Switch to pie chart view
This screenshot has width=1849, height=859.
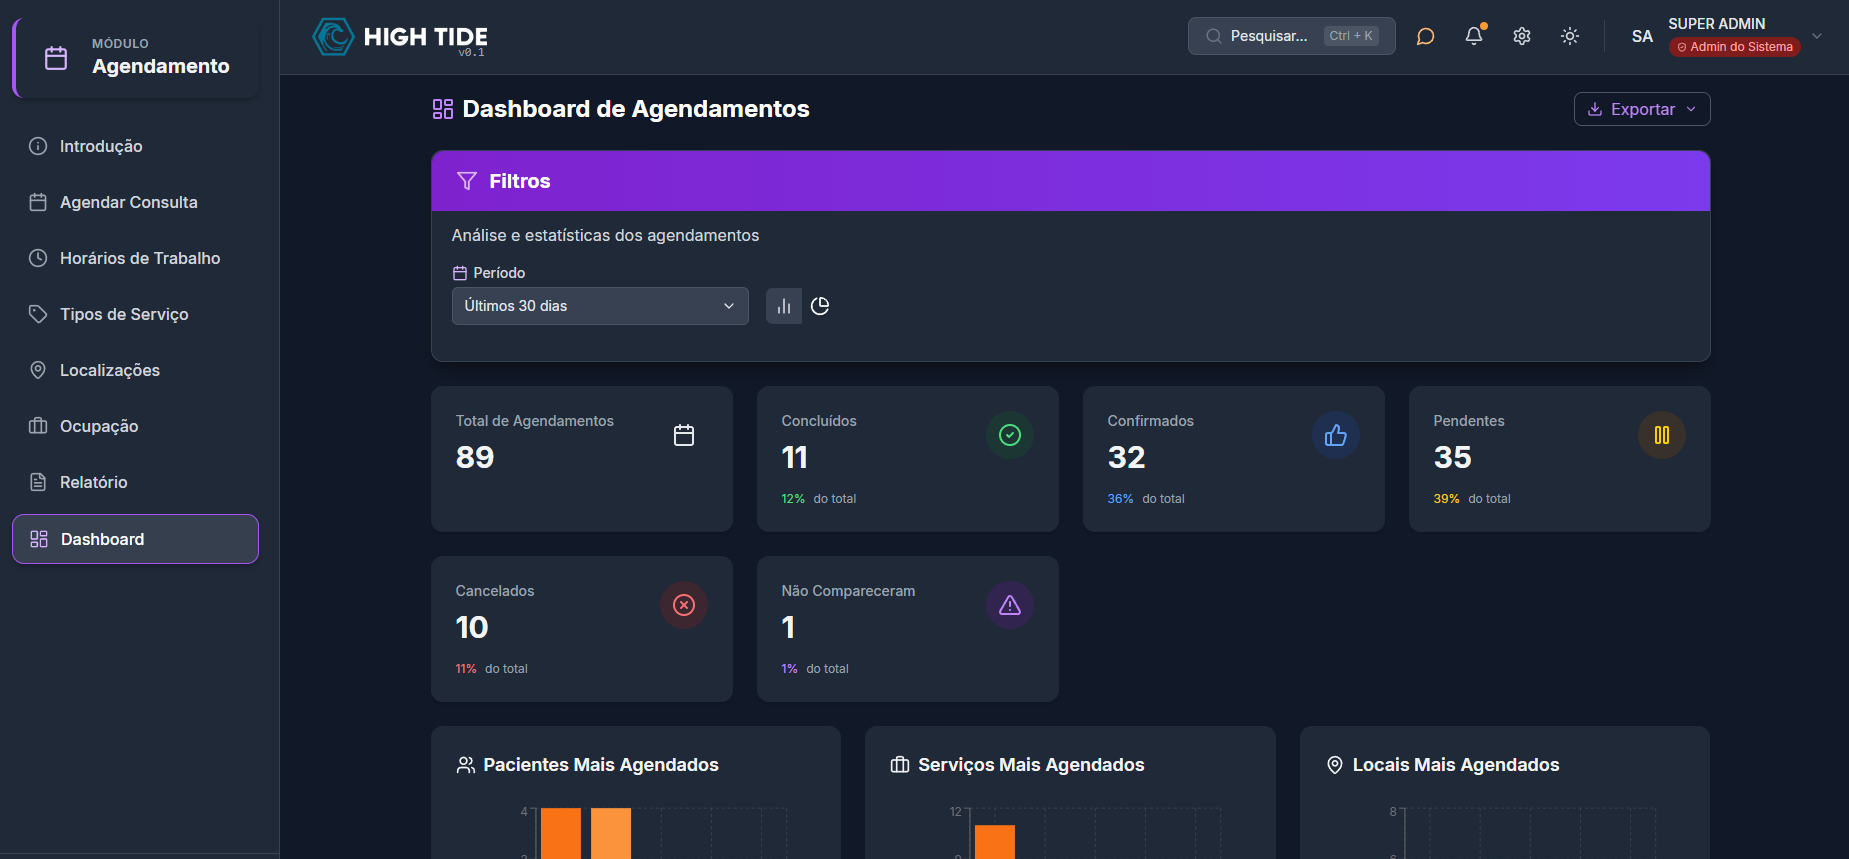click(820, 306)
